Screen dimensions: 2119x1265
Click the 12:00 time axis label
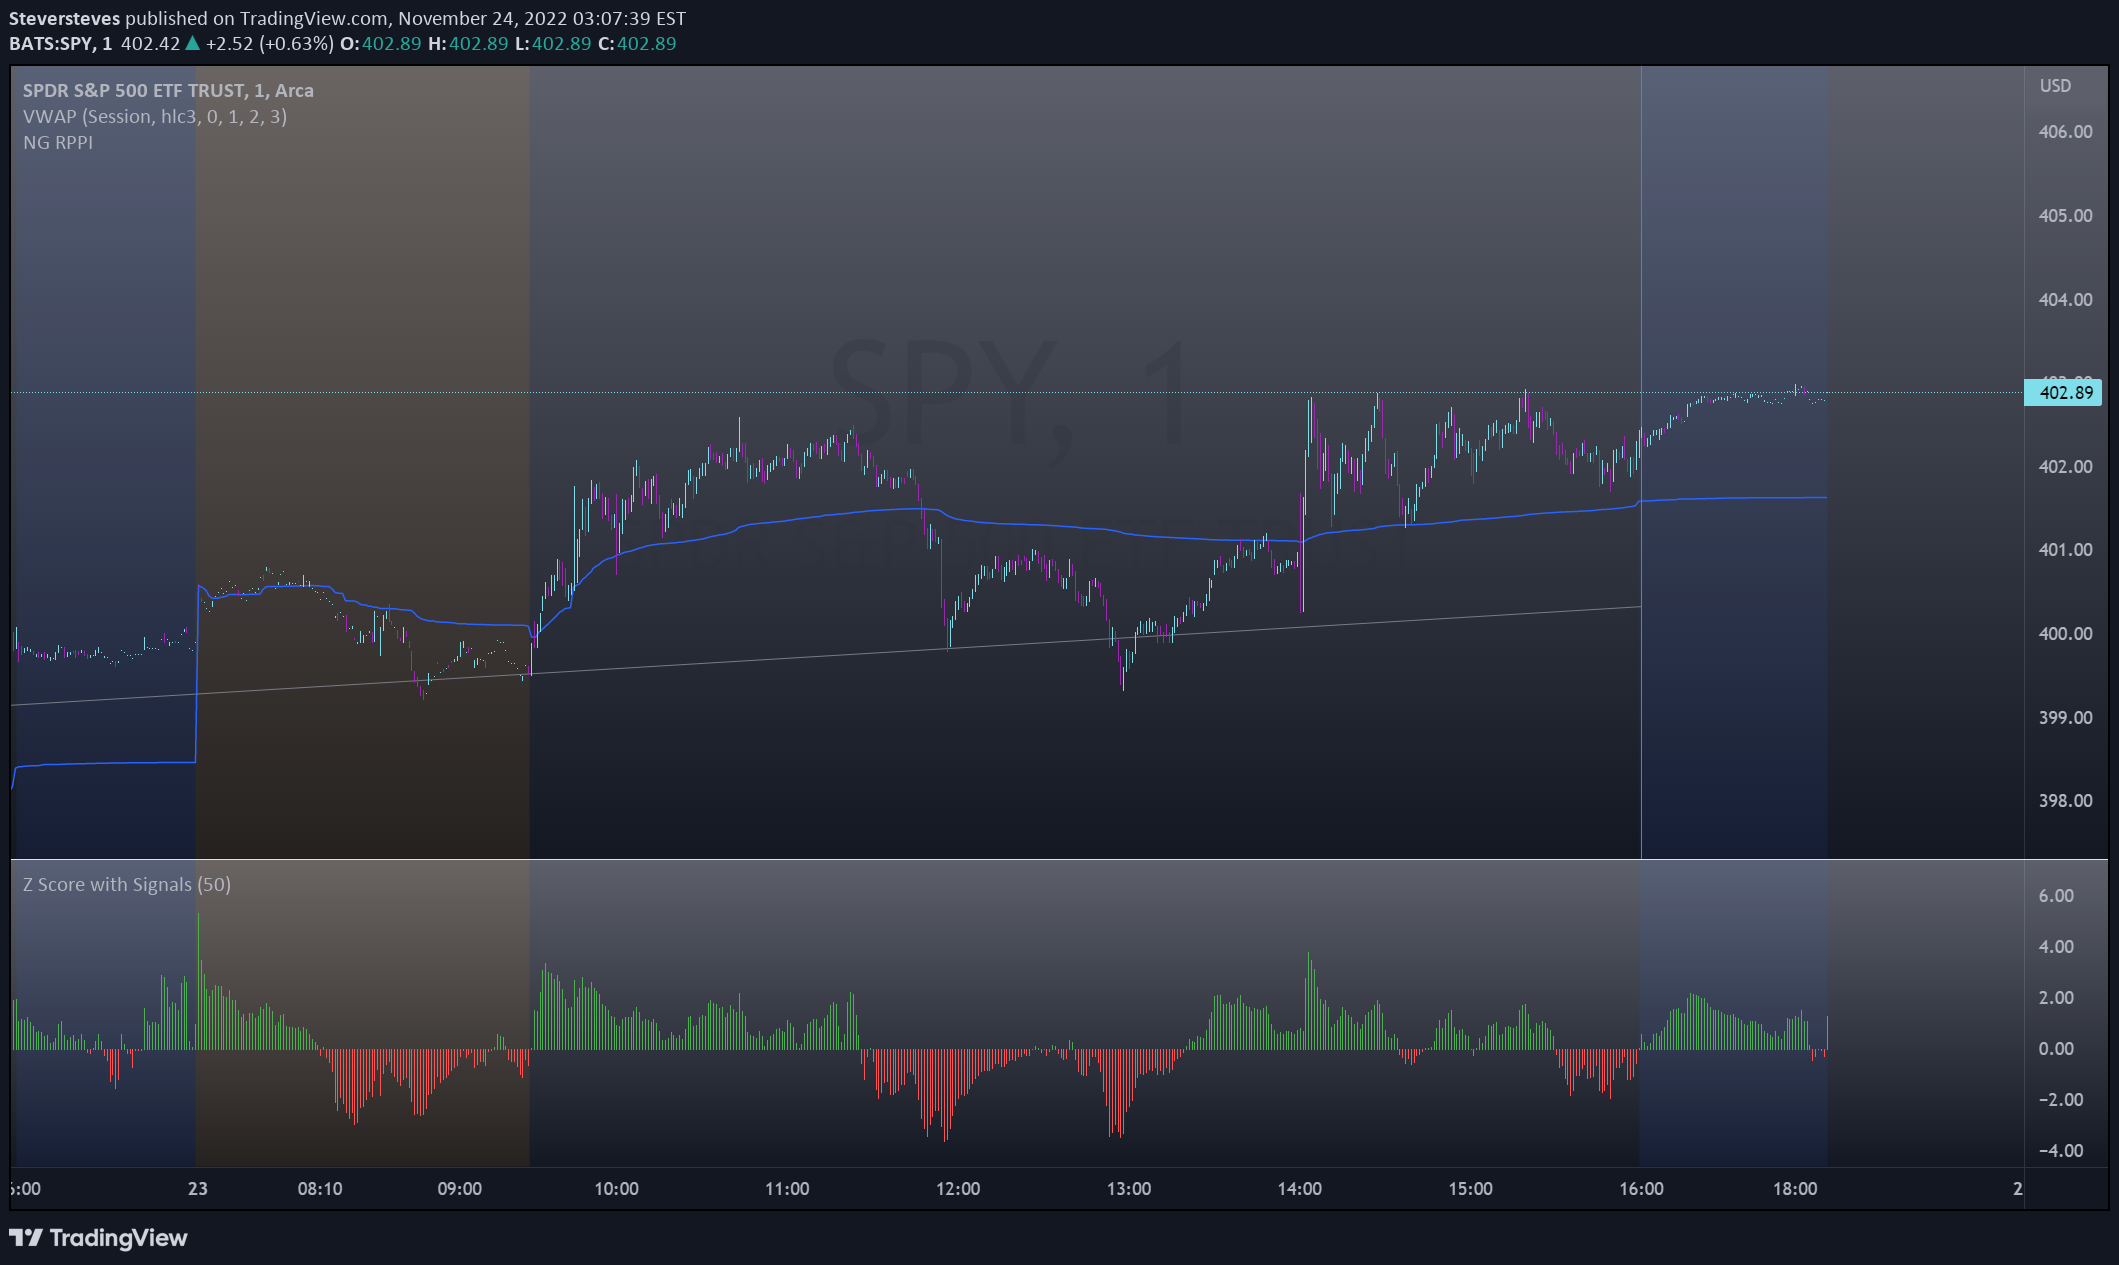coord(958,1189)
